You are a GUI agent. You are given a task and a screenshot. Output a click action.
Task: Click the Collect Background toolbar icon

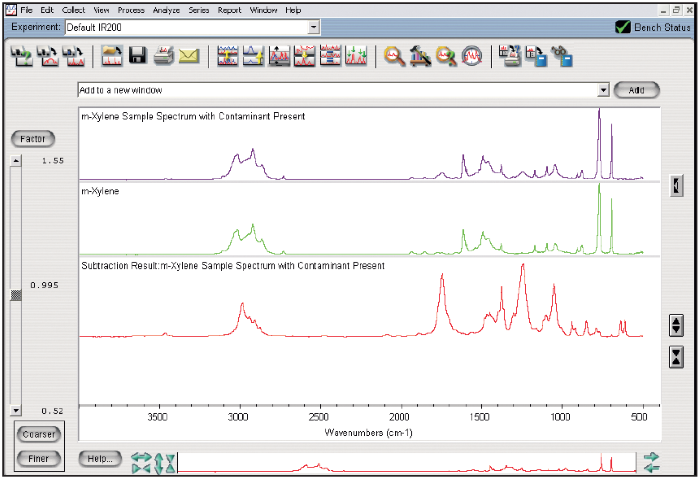(48, 57)
